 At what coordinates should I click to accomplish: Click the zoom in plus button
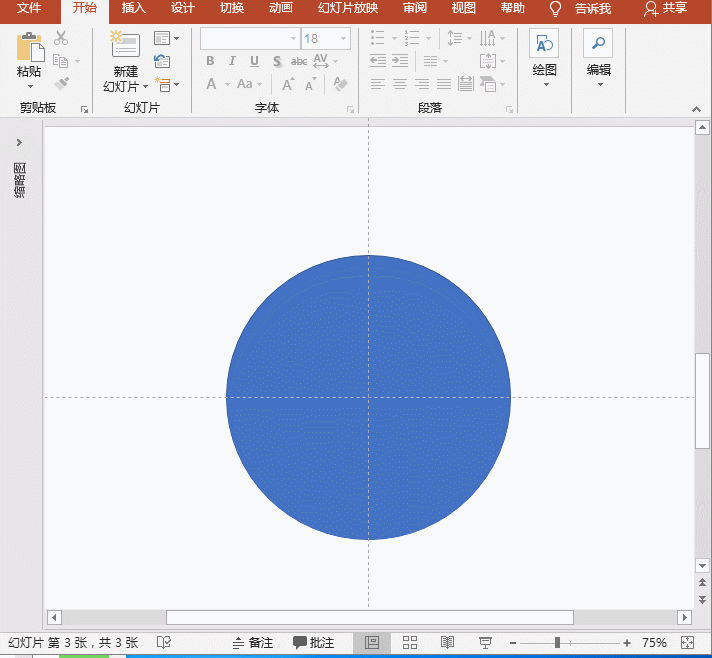[x=627, y=643]
